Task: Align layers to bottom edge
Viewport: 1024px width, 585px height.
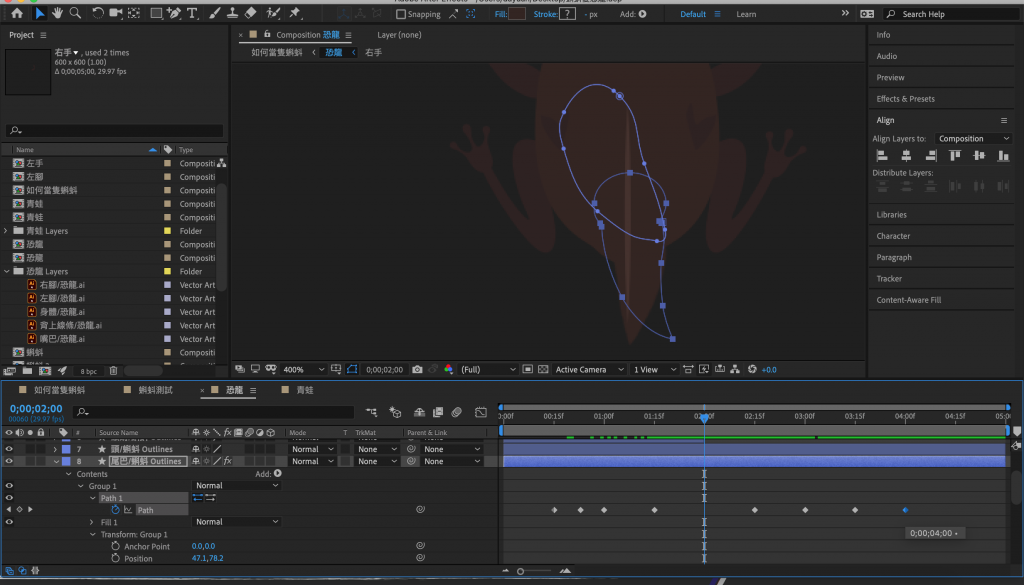Action: coord(1003,155)
